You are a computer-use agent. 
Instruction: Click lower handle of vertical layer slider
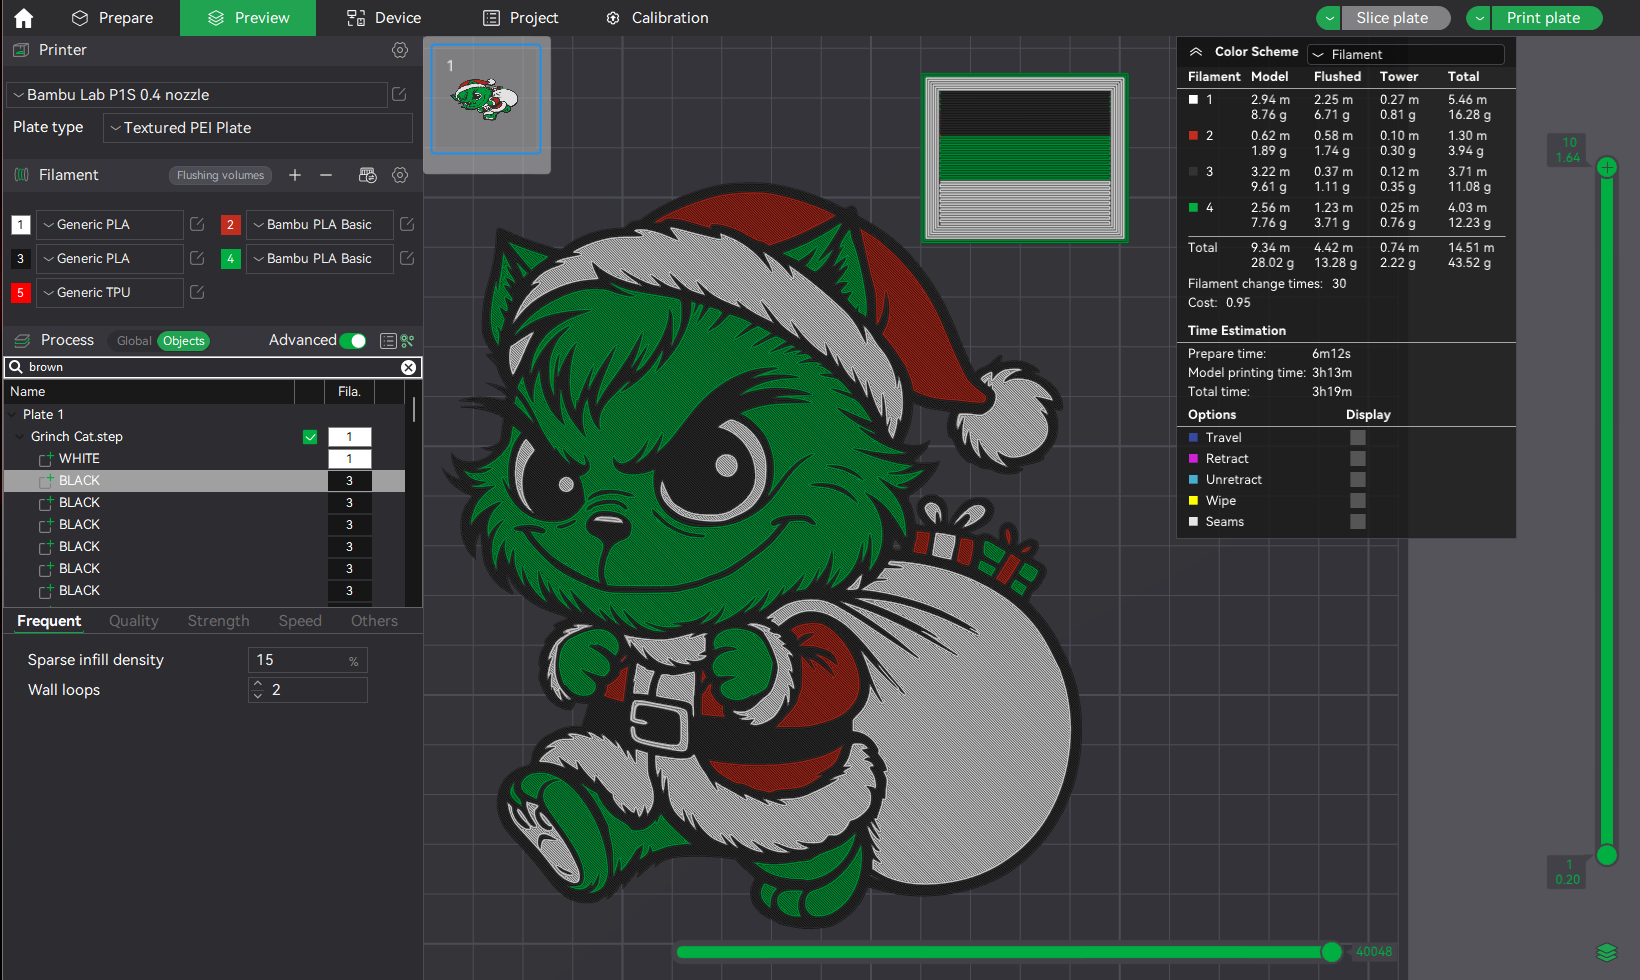pyautogui.click(x=1607, y=855)
